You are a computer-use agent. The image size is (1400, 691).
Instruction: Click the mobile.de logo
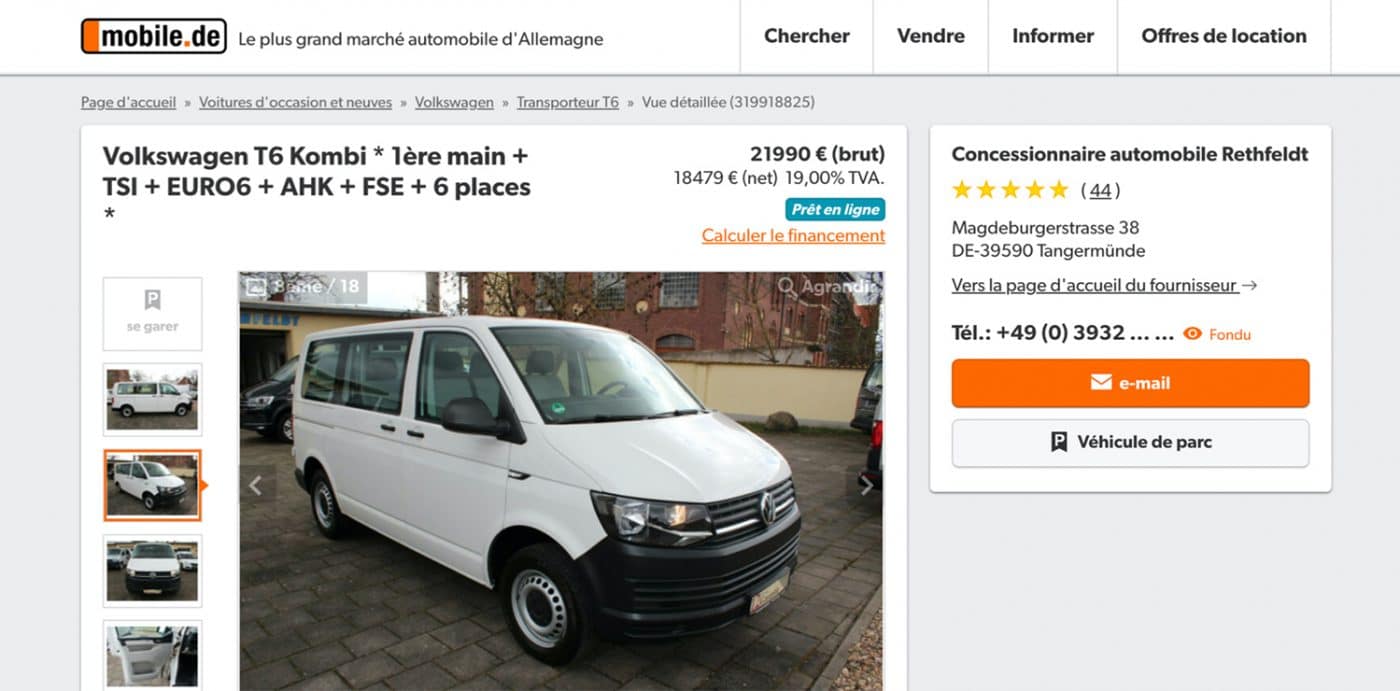[153, 37]
